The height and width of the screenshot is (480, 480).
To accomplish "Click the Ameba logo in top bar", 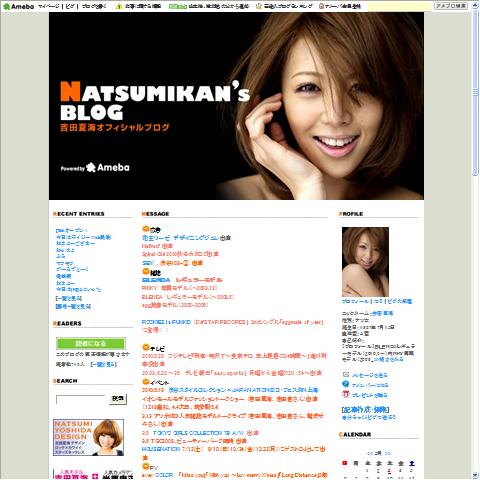I will [x=18, y=6].
